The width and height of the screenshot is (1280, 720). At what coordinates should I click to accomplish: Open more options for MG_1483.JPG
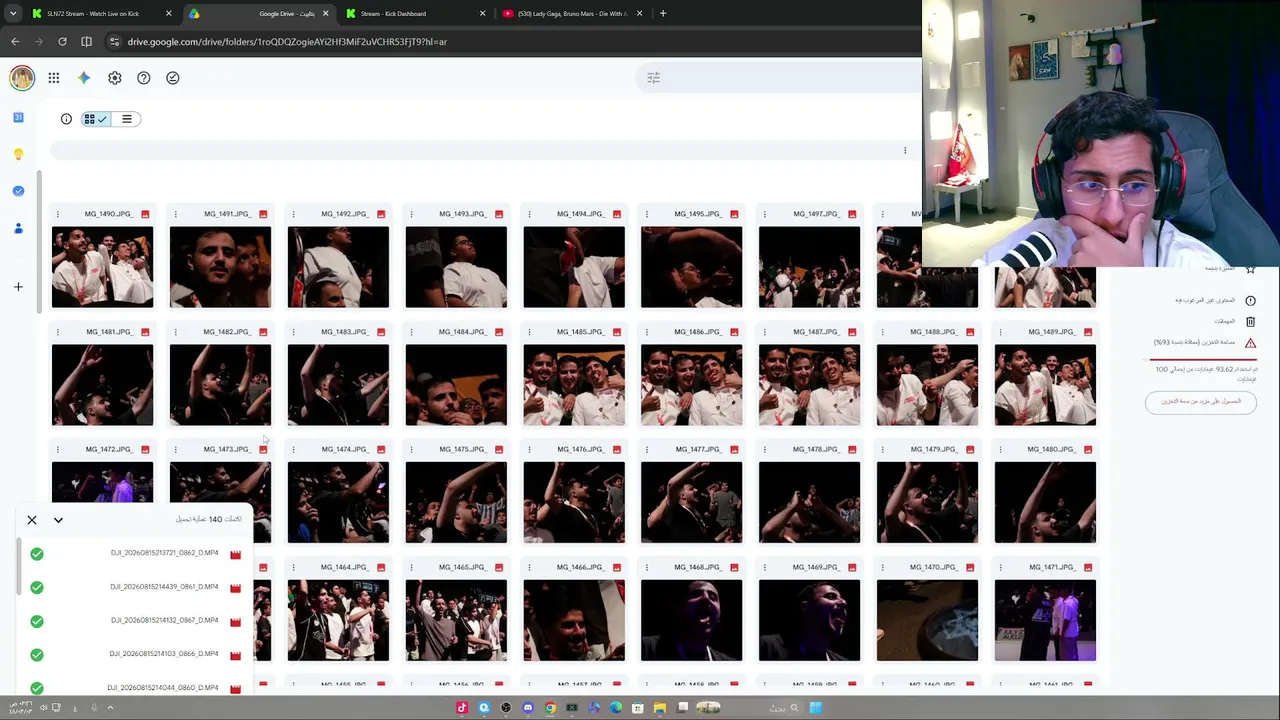click(293, 332)
